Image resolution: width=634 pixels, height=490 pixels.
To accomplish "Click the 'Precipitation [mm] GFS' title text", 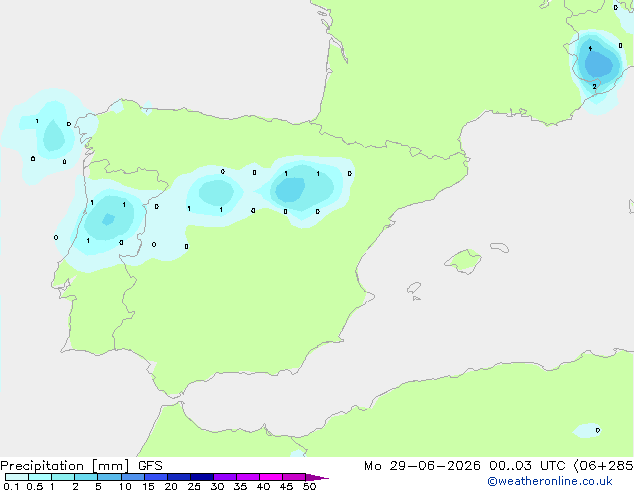I will pos(81,466).
